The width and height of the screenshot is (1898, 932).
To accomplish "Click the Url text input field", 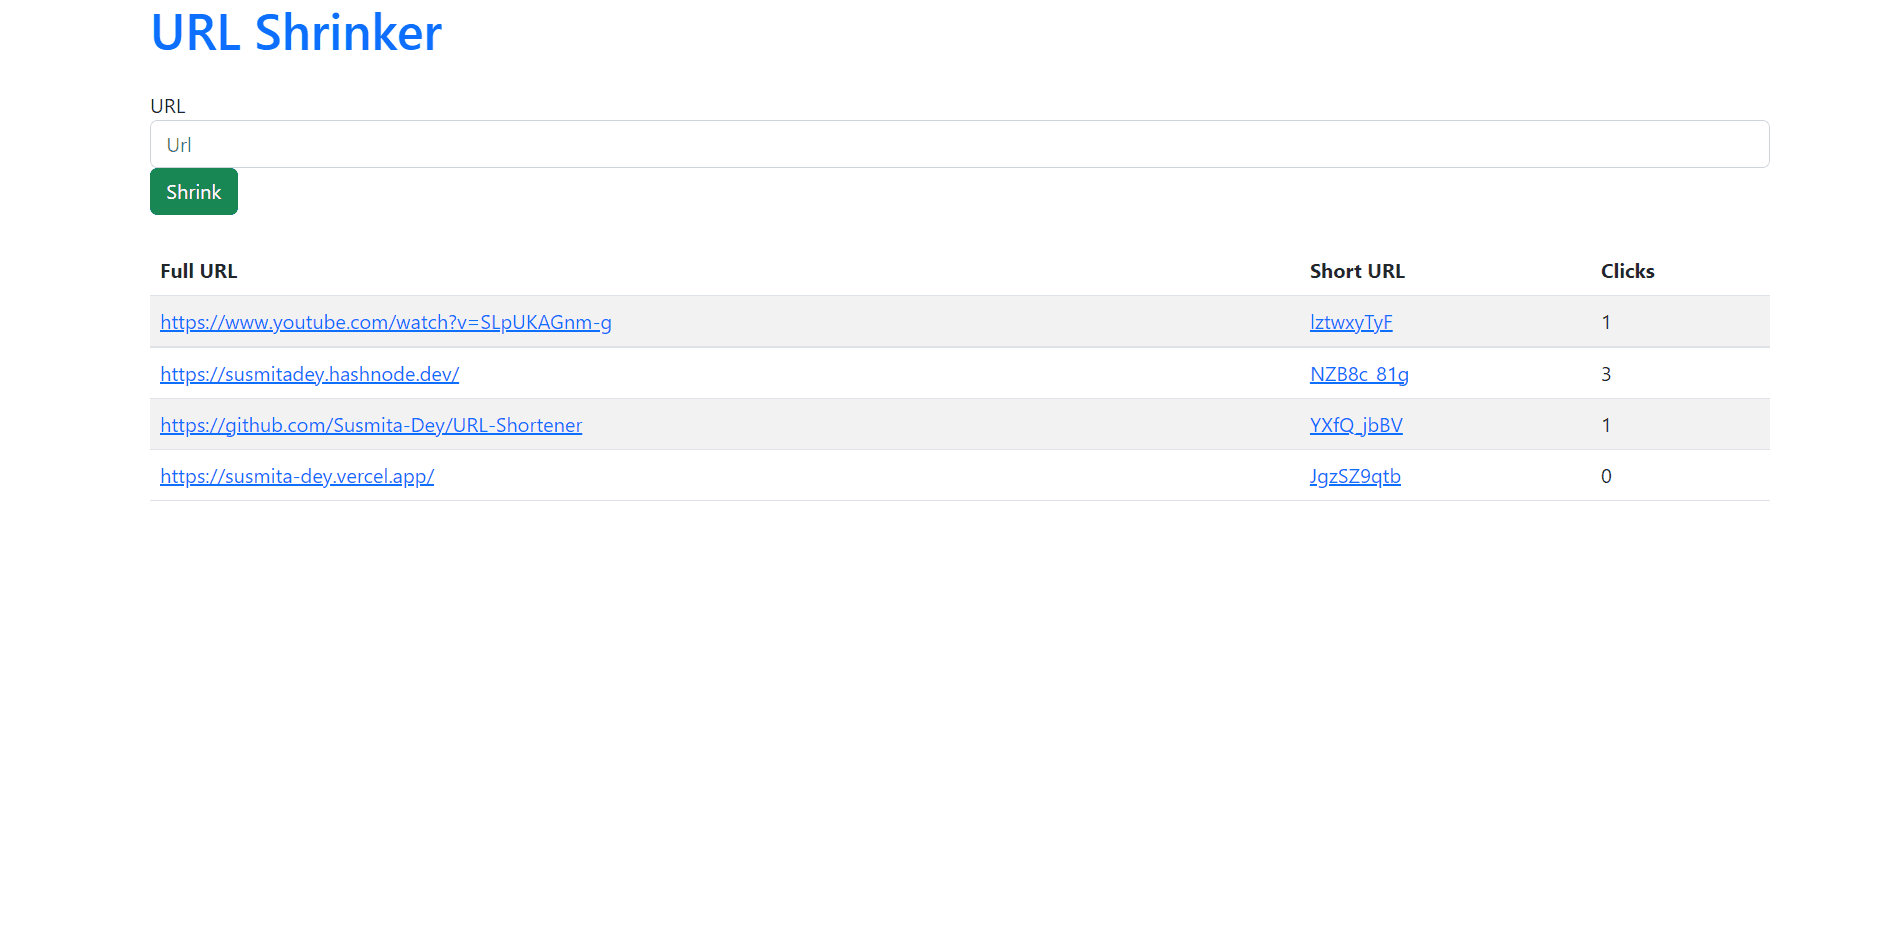I will coord(958,144).
